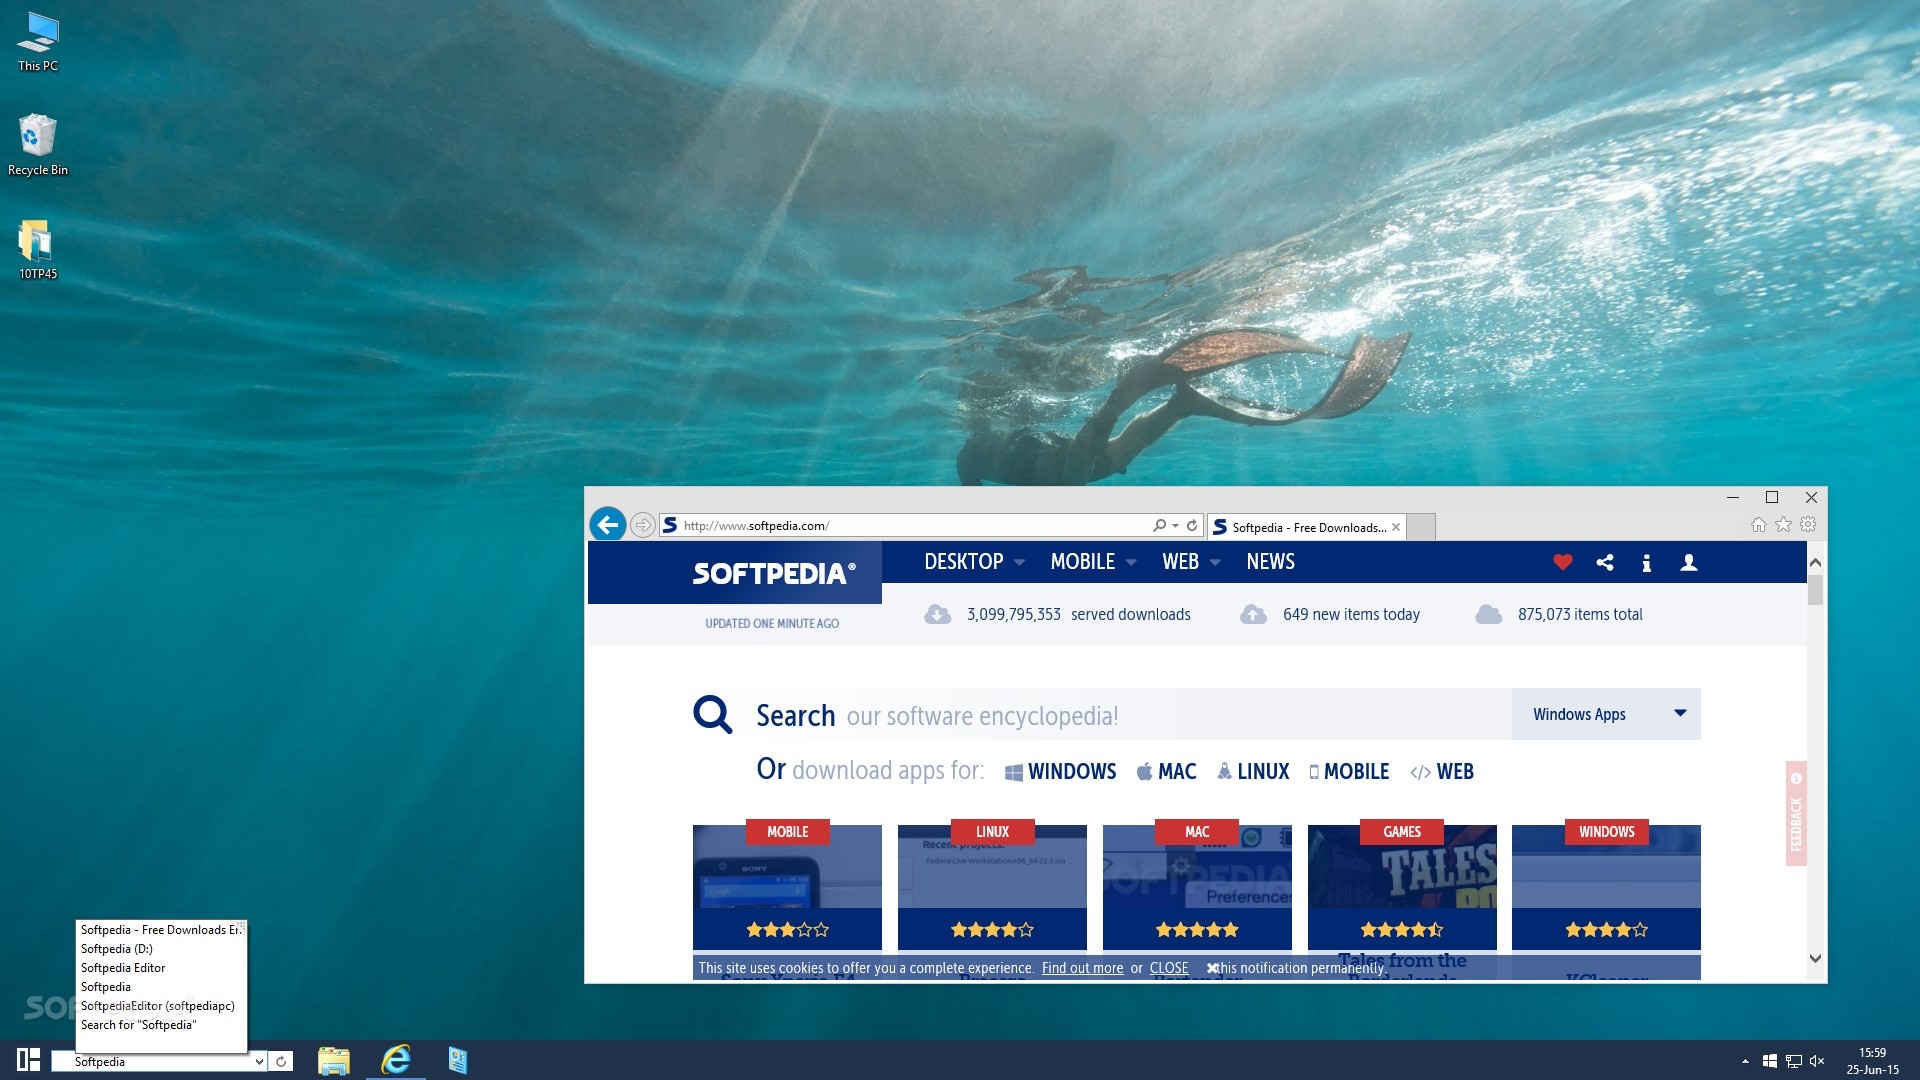Select 'Search for "Softpedia"' entry

pos(160,1025)
